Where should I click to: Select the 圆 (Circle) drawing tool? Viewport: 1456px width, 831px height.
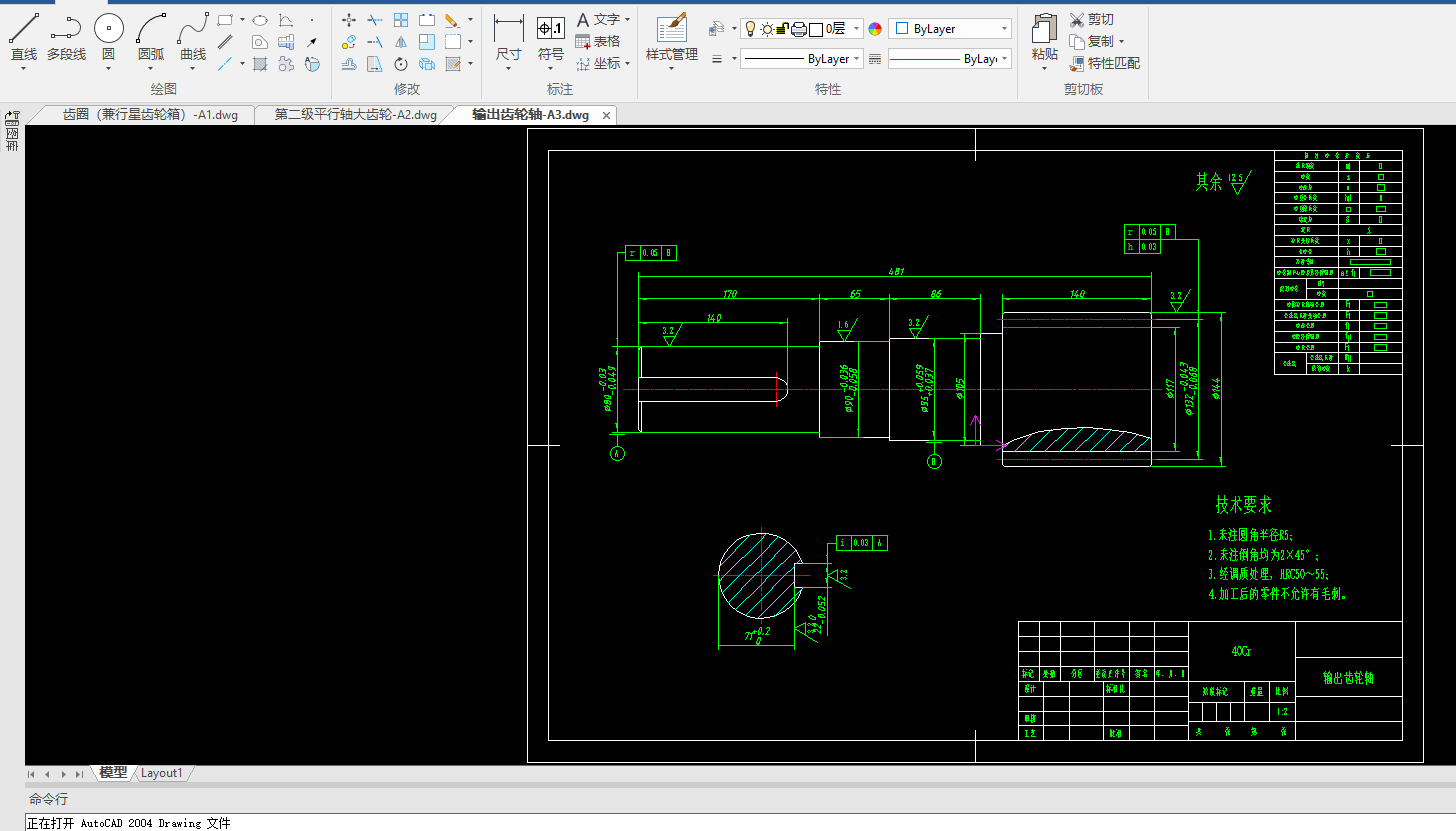point(108,38)
